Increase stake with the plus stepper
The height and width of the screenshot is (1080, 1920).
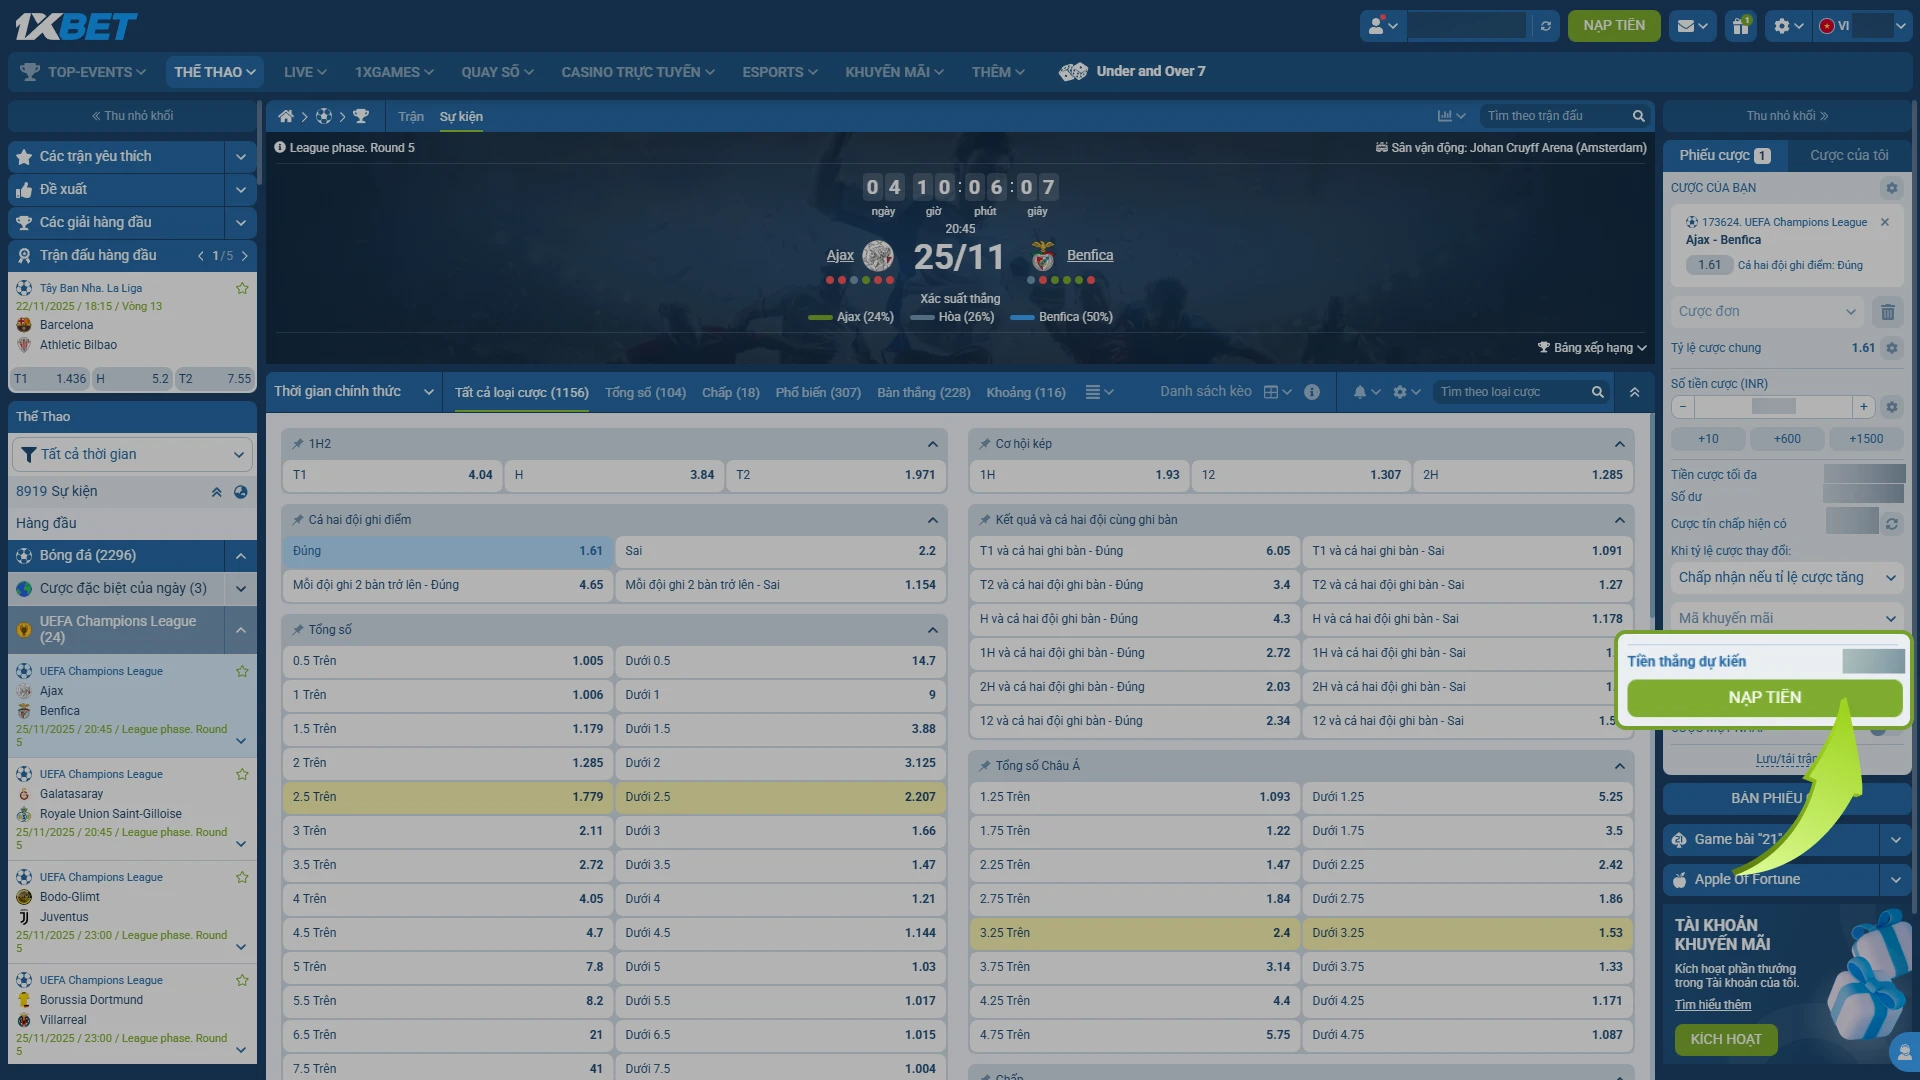pyautogui.click(x=1863, y=407)
